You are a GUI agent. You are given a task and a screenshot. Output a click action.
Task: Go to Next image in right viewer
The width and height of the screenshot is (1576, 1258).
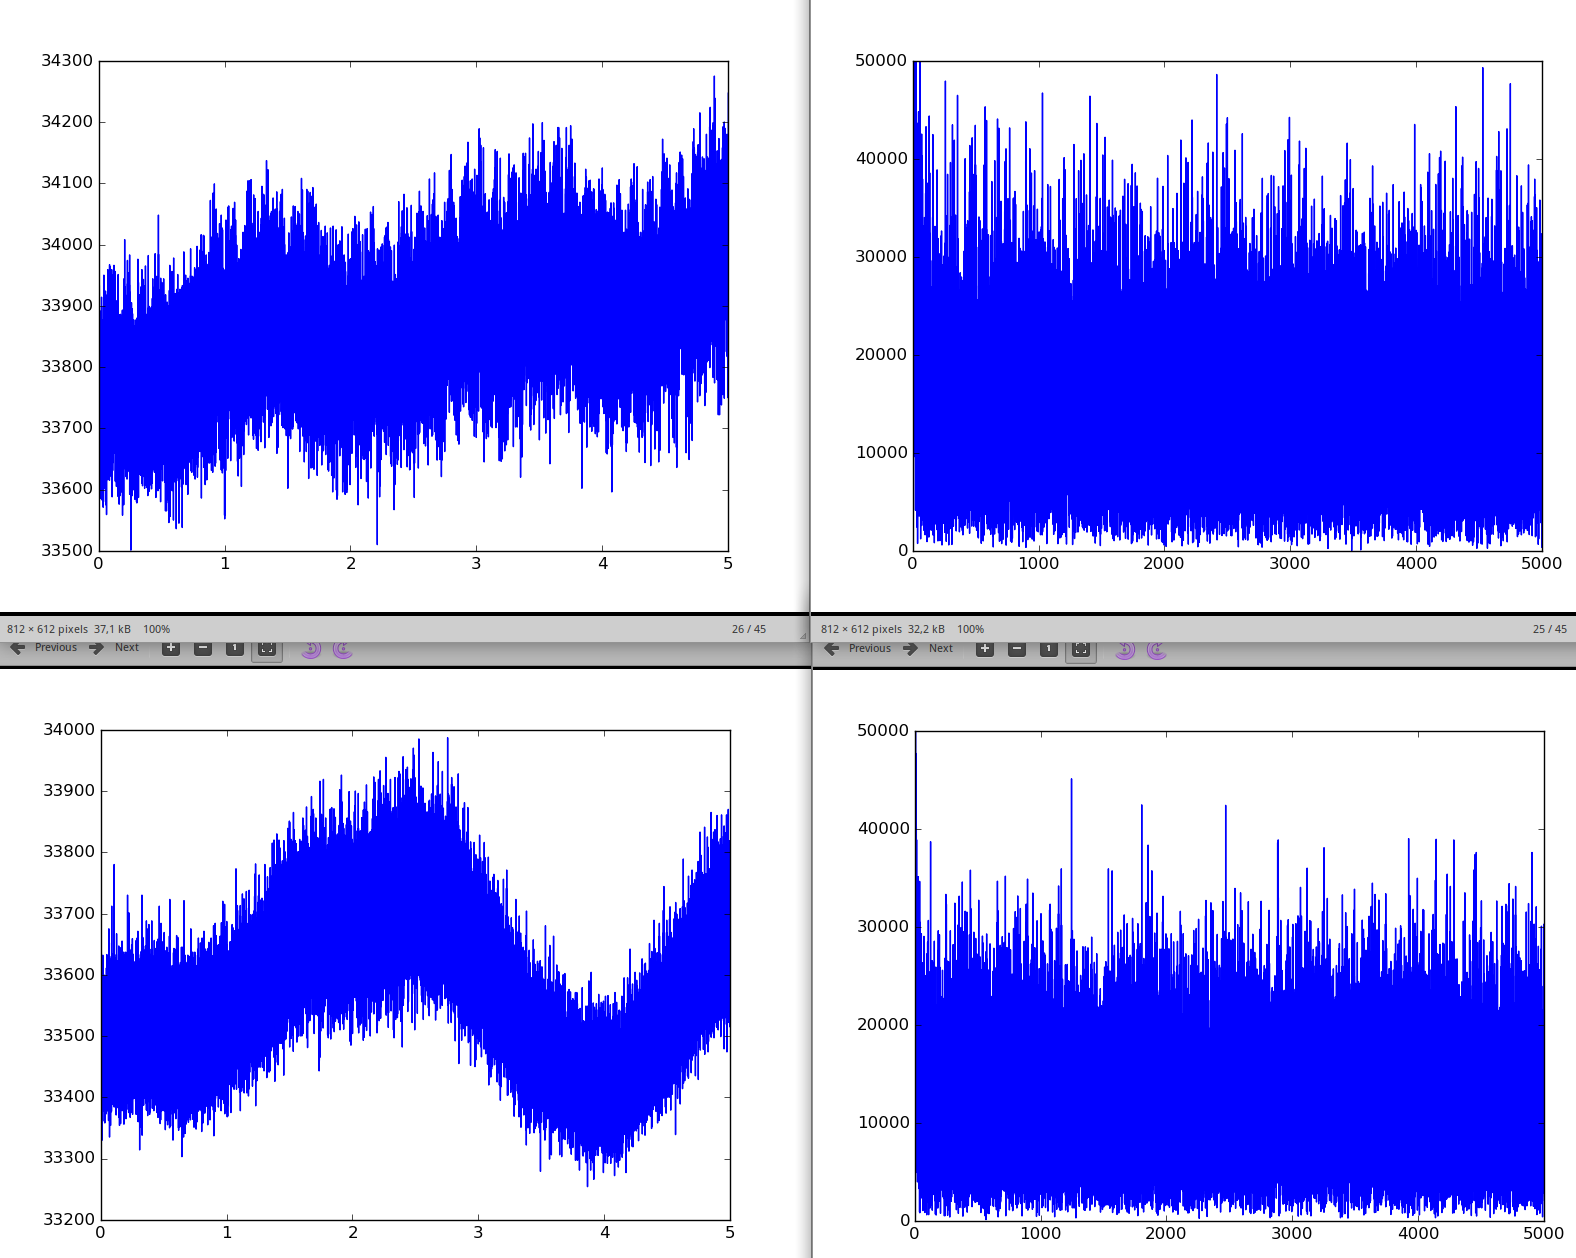pyautogui.click(x=928, y=649)
